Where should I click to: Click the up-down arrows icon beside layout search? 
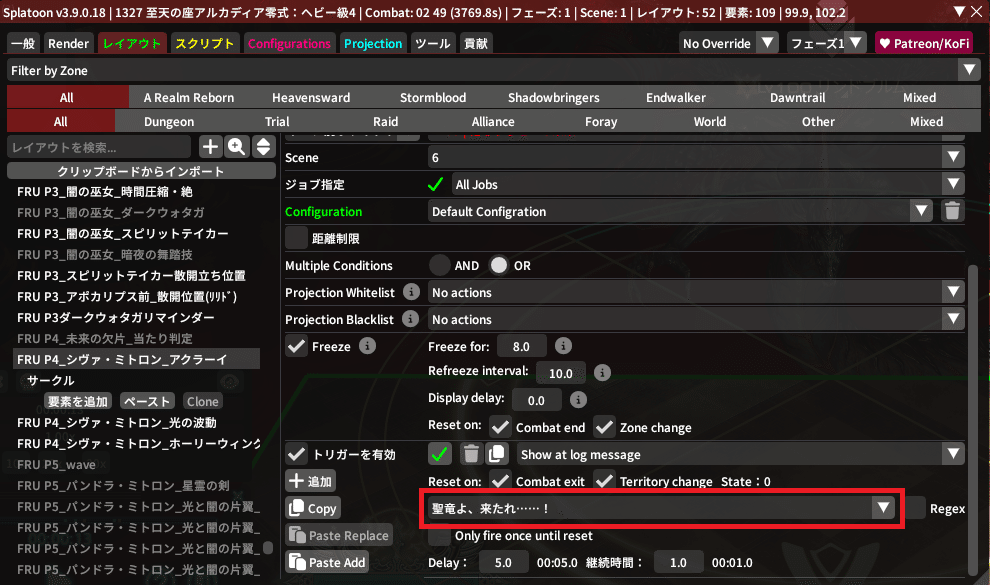(263, 147)
